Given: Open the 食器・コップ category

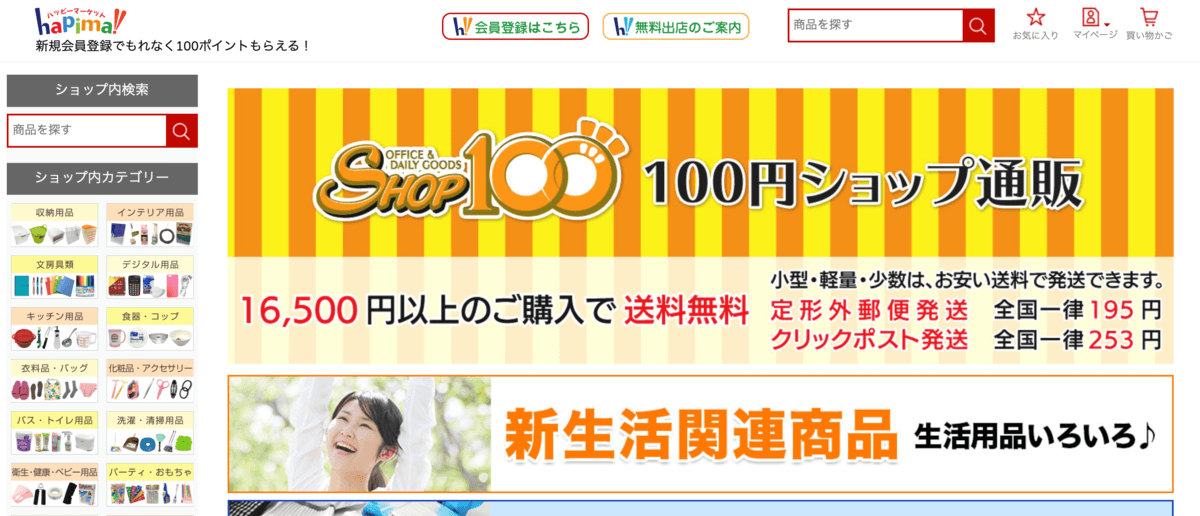Looking at the screenshot, I should (150, 329).
